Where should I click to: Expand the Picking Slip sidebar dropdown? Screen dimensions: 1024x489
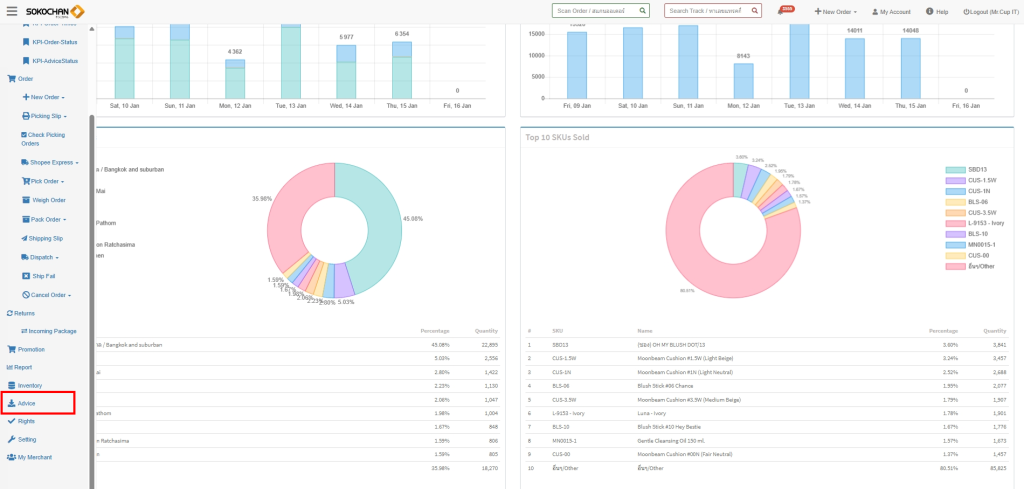pos(48,116)
